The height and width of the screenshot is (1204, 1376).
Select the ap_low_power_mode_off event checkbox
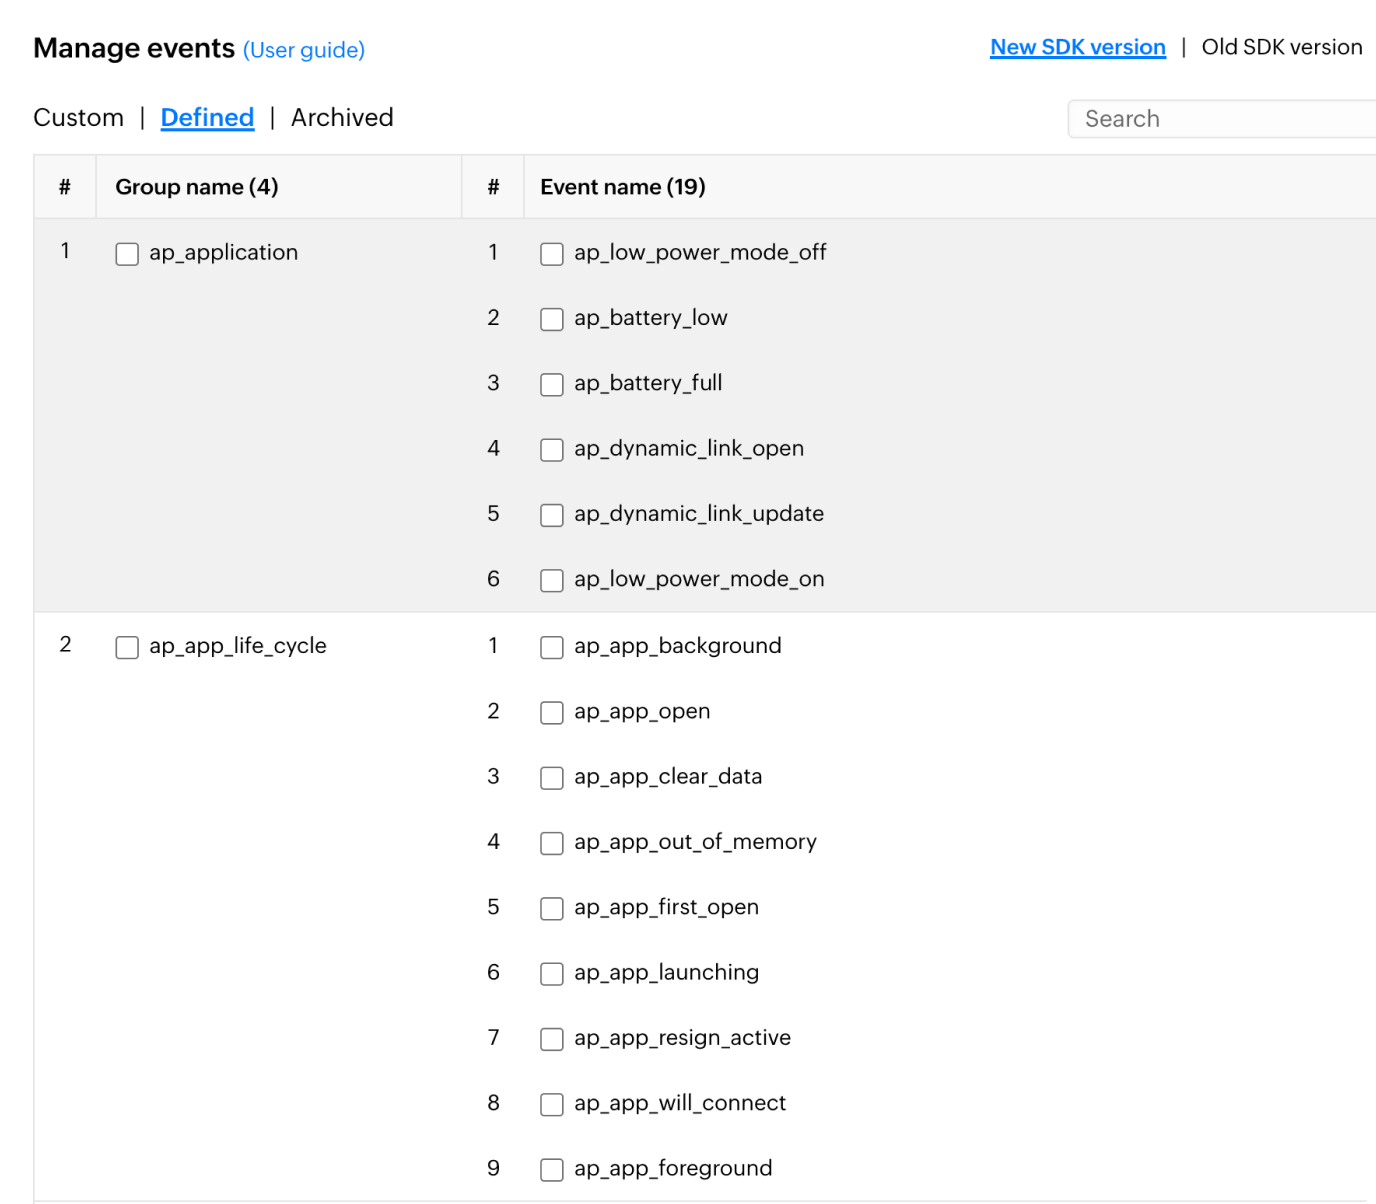[x=552, y=254]
